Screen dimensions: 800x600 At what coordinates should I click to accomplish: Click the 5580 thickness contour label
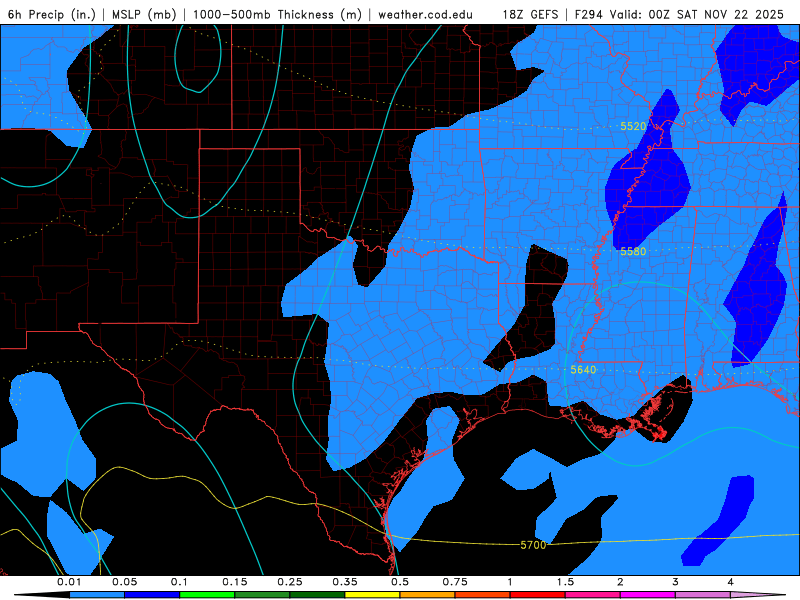(x=633, y=252)
